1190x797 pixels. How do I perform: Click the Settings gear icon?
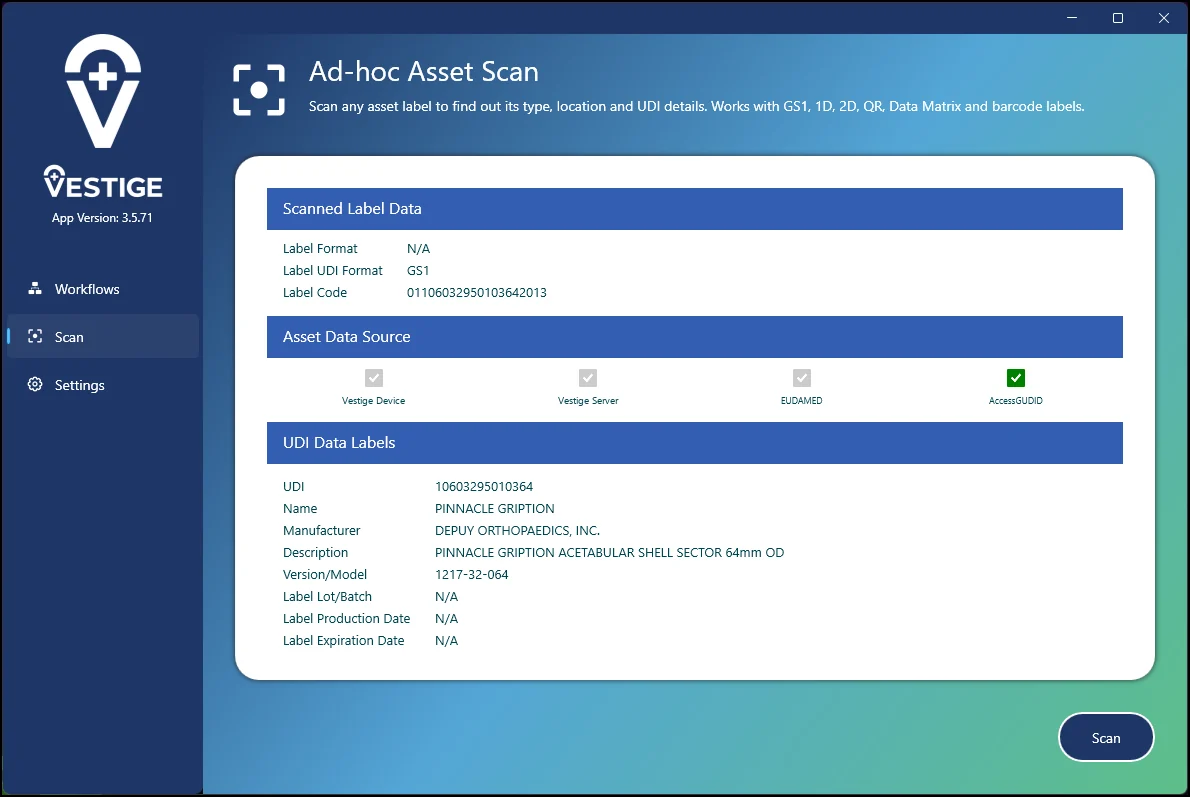pos(35,384)
